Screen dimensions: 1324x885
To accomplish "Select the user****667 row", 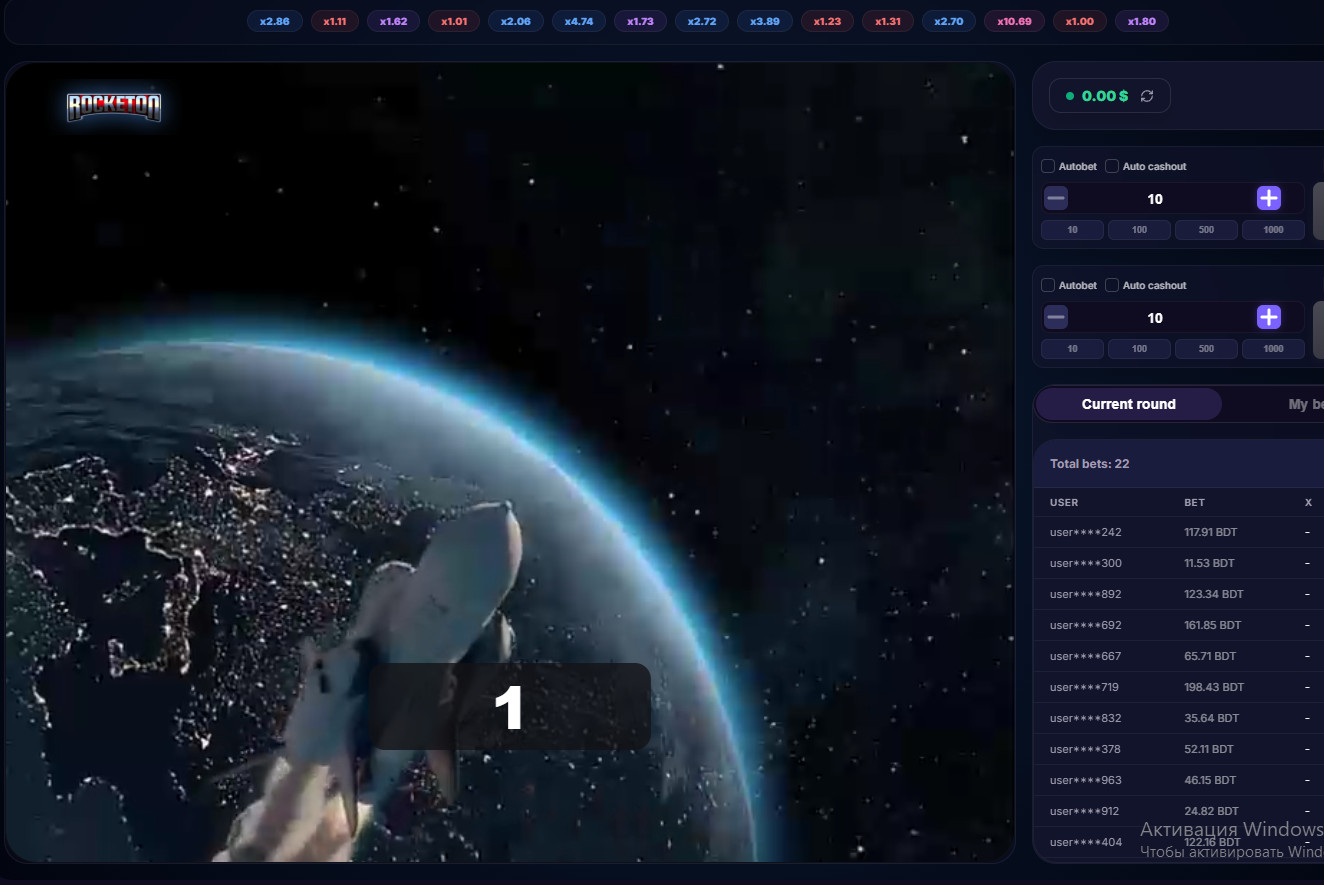I will (x=1180, y=656).
